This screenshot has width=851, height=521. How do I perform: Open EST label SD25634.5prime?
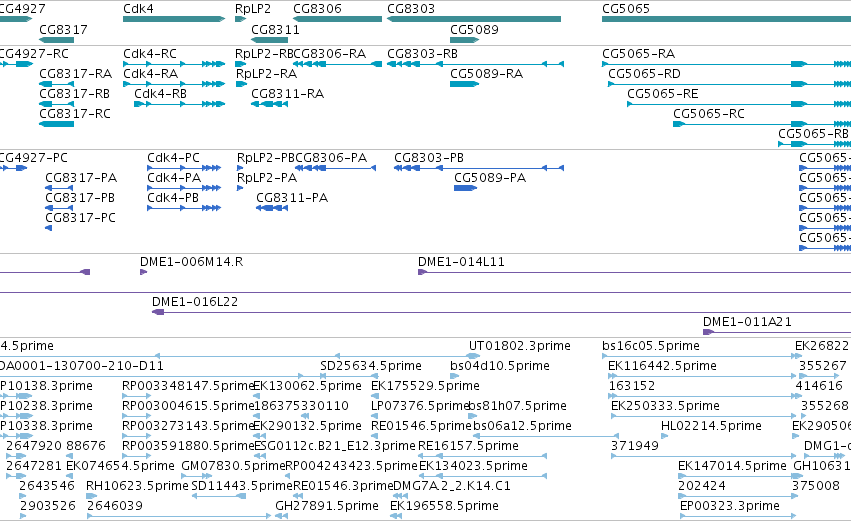(371, 366)
